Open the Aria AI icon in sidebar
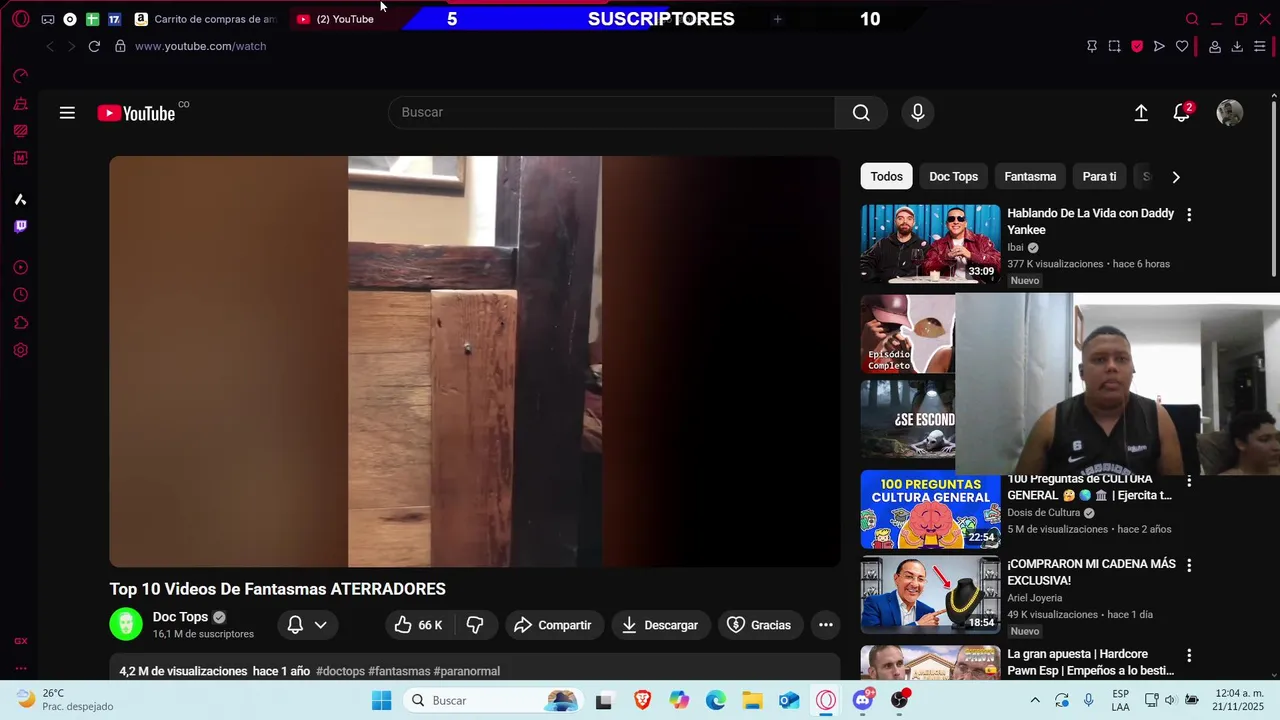The width and height of the screenshot is (1280, 720). click(x=20, y=199)
